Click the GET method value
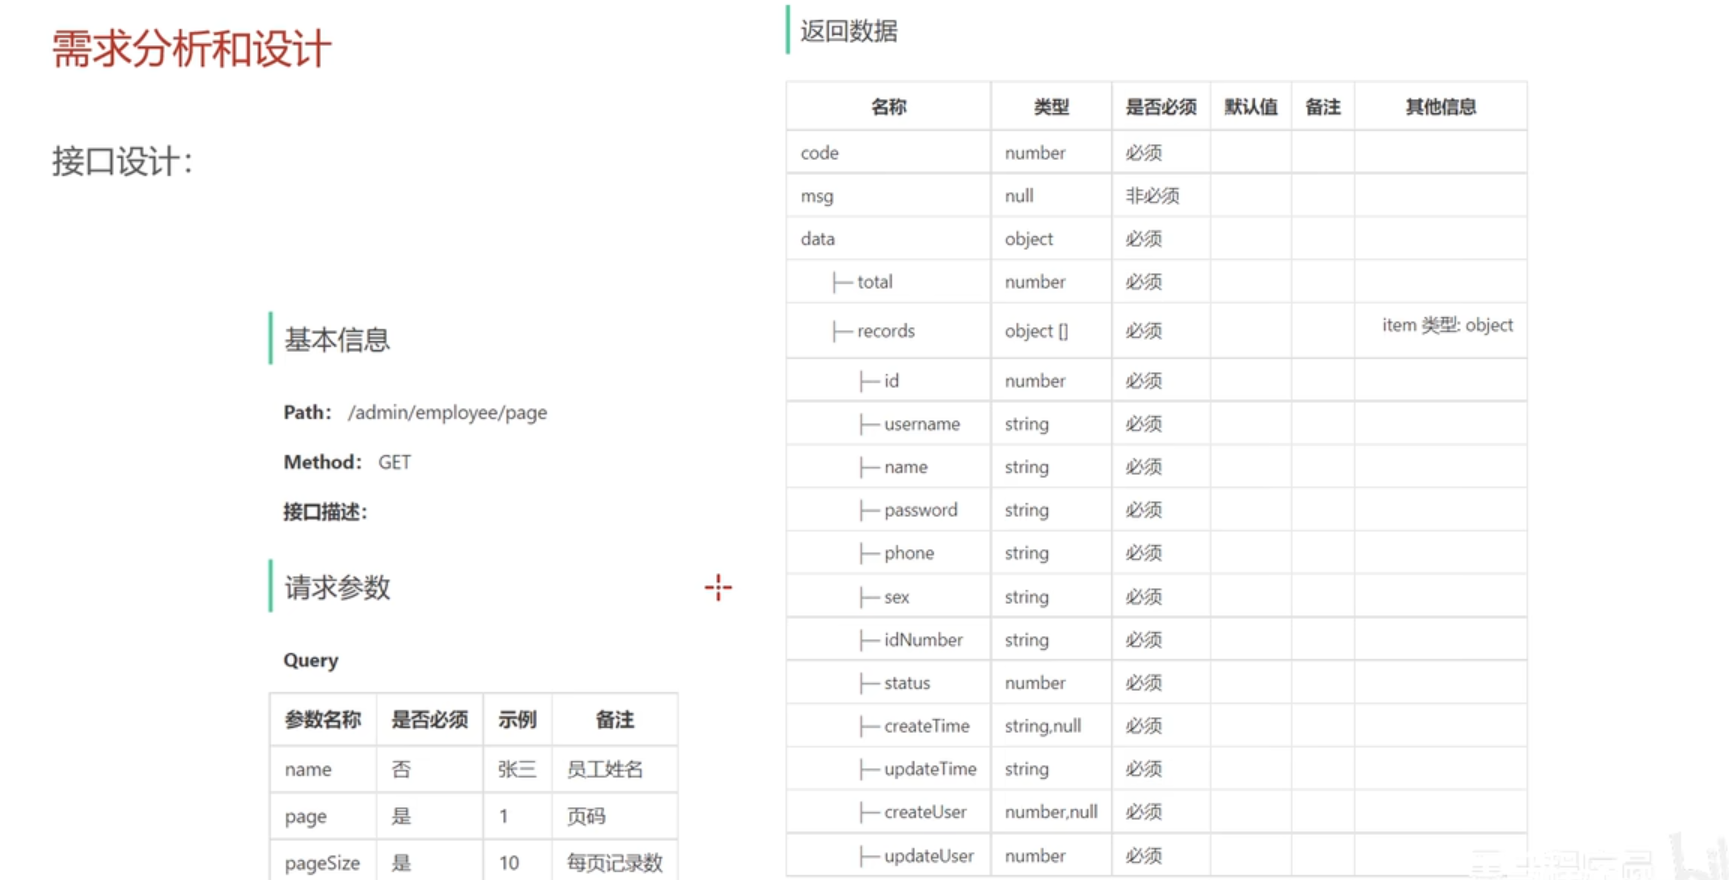This screenshot has width=1729, height=880. tap(394, 462)
